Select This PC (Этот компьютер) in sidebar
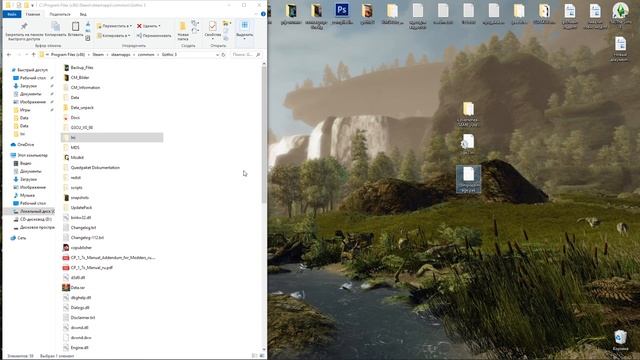This screenshot has width=640, height=360. 29,156
